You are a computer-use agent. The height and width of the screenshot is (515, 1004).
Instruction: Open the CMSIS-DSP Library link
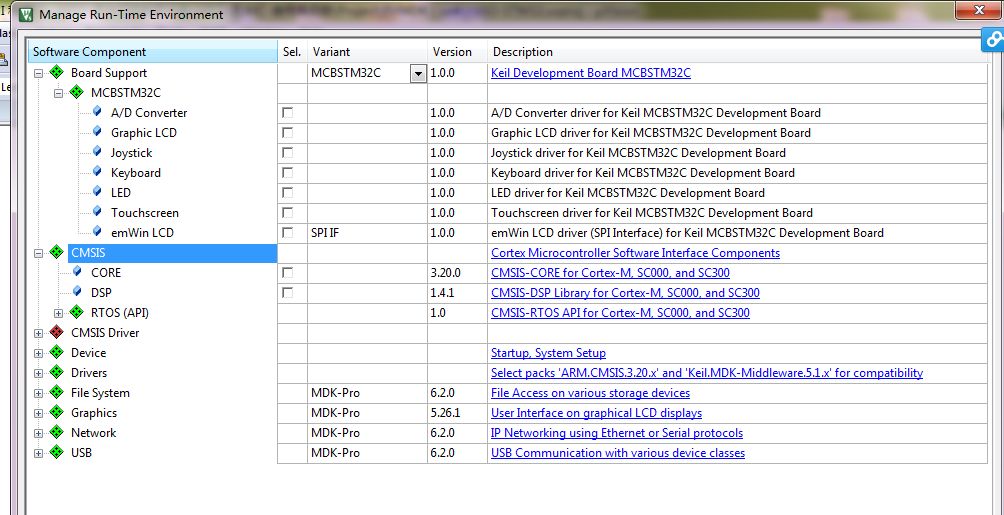coord(625,293)
